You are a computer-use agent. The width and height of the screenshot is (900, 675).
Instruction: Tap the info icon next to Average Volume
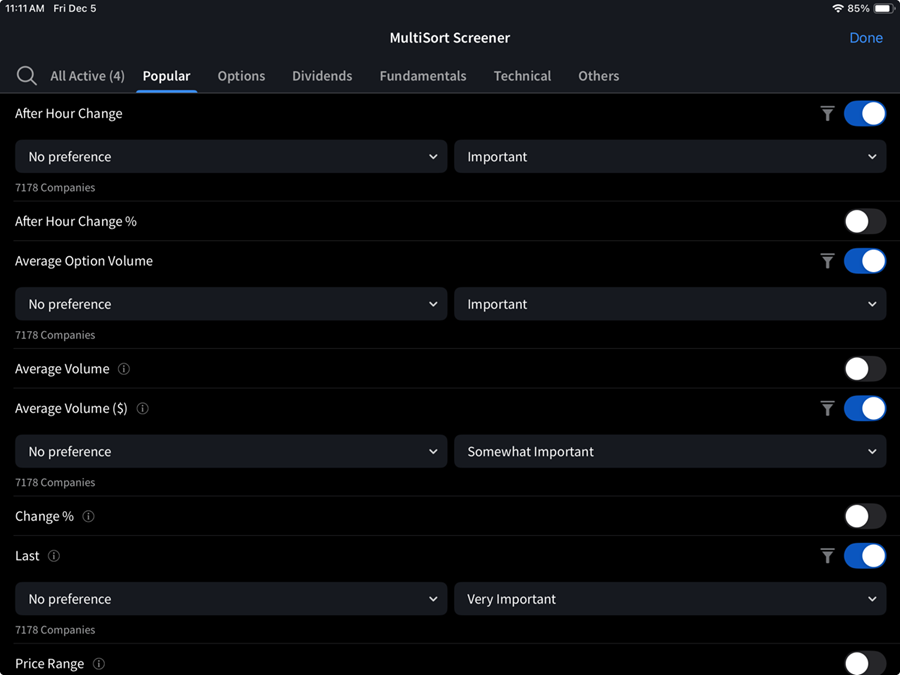click(x=124, y=369)
